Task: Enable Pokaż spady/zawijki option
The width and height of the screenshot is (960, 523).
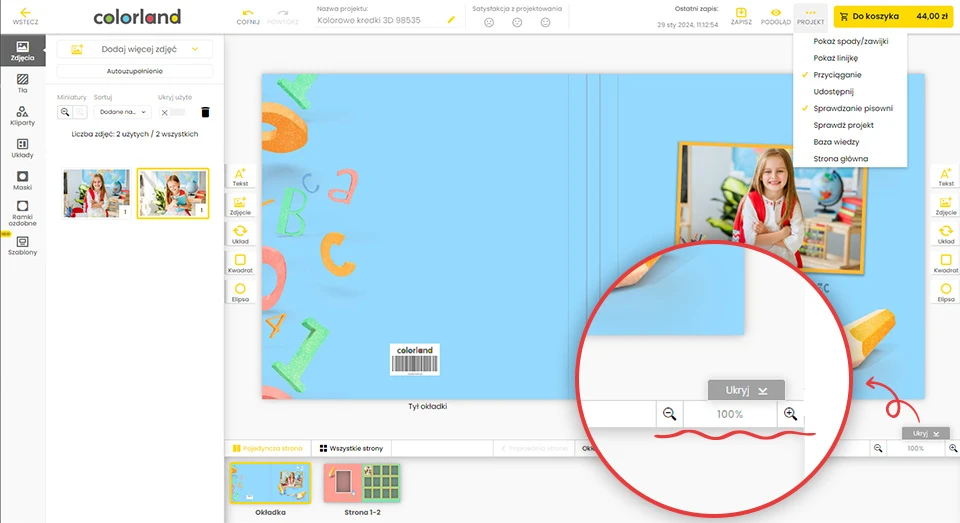Action: coord(850,41)
